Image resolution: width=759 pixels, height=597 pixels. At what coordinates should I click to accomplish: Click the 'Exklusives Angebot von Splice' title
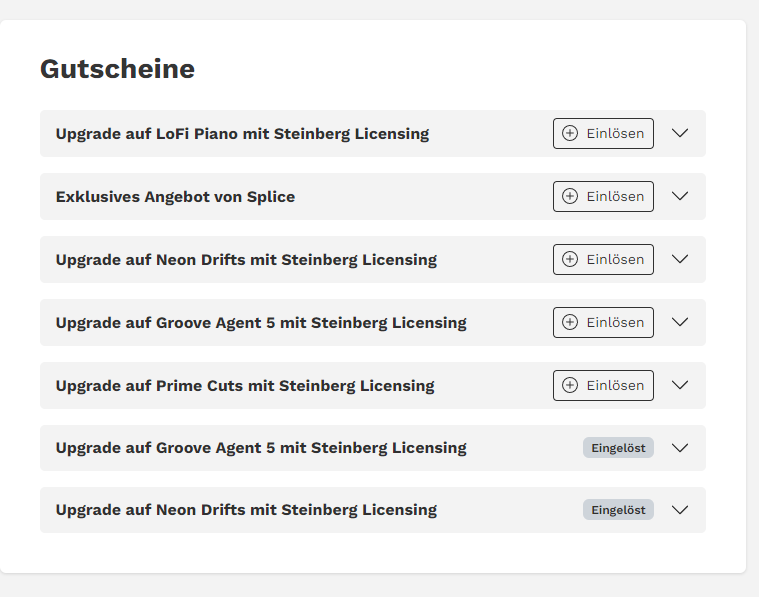tap(175, 197)
